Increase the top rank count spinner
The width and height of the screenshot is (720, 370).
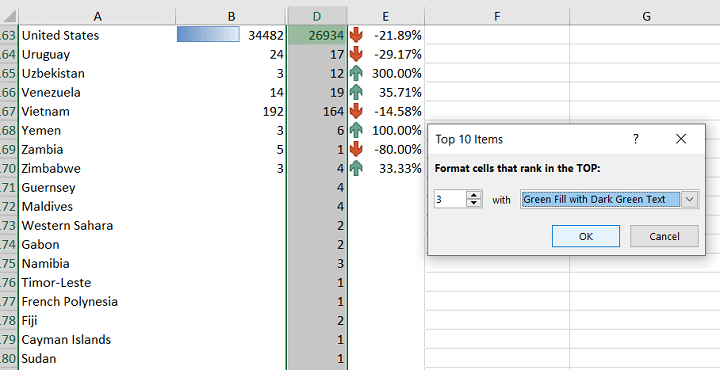[473, 195]
